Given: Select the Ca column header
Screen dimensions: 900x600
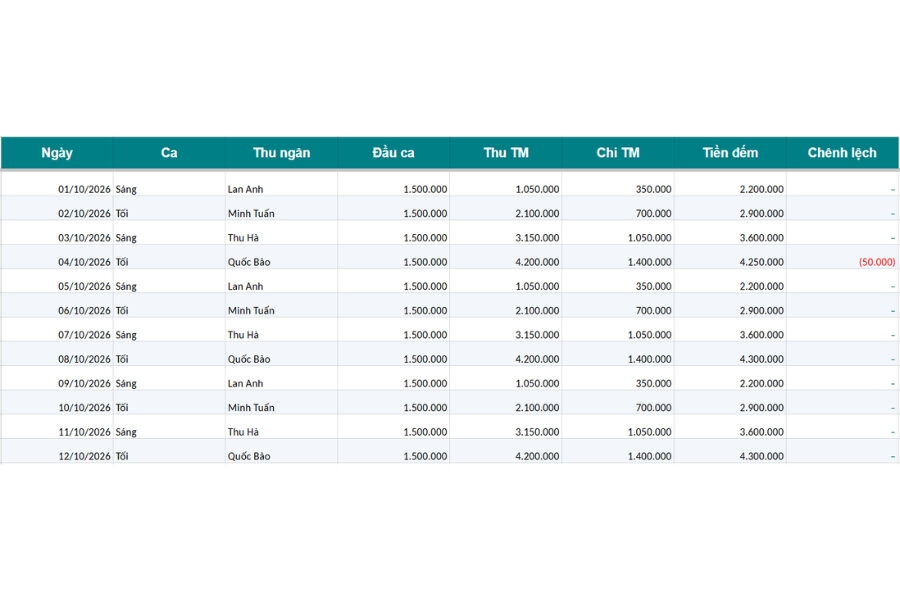Looking at the screenshot, I should coord(169,153).
